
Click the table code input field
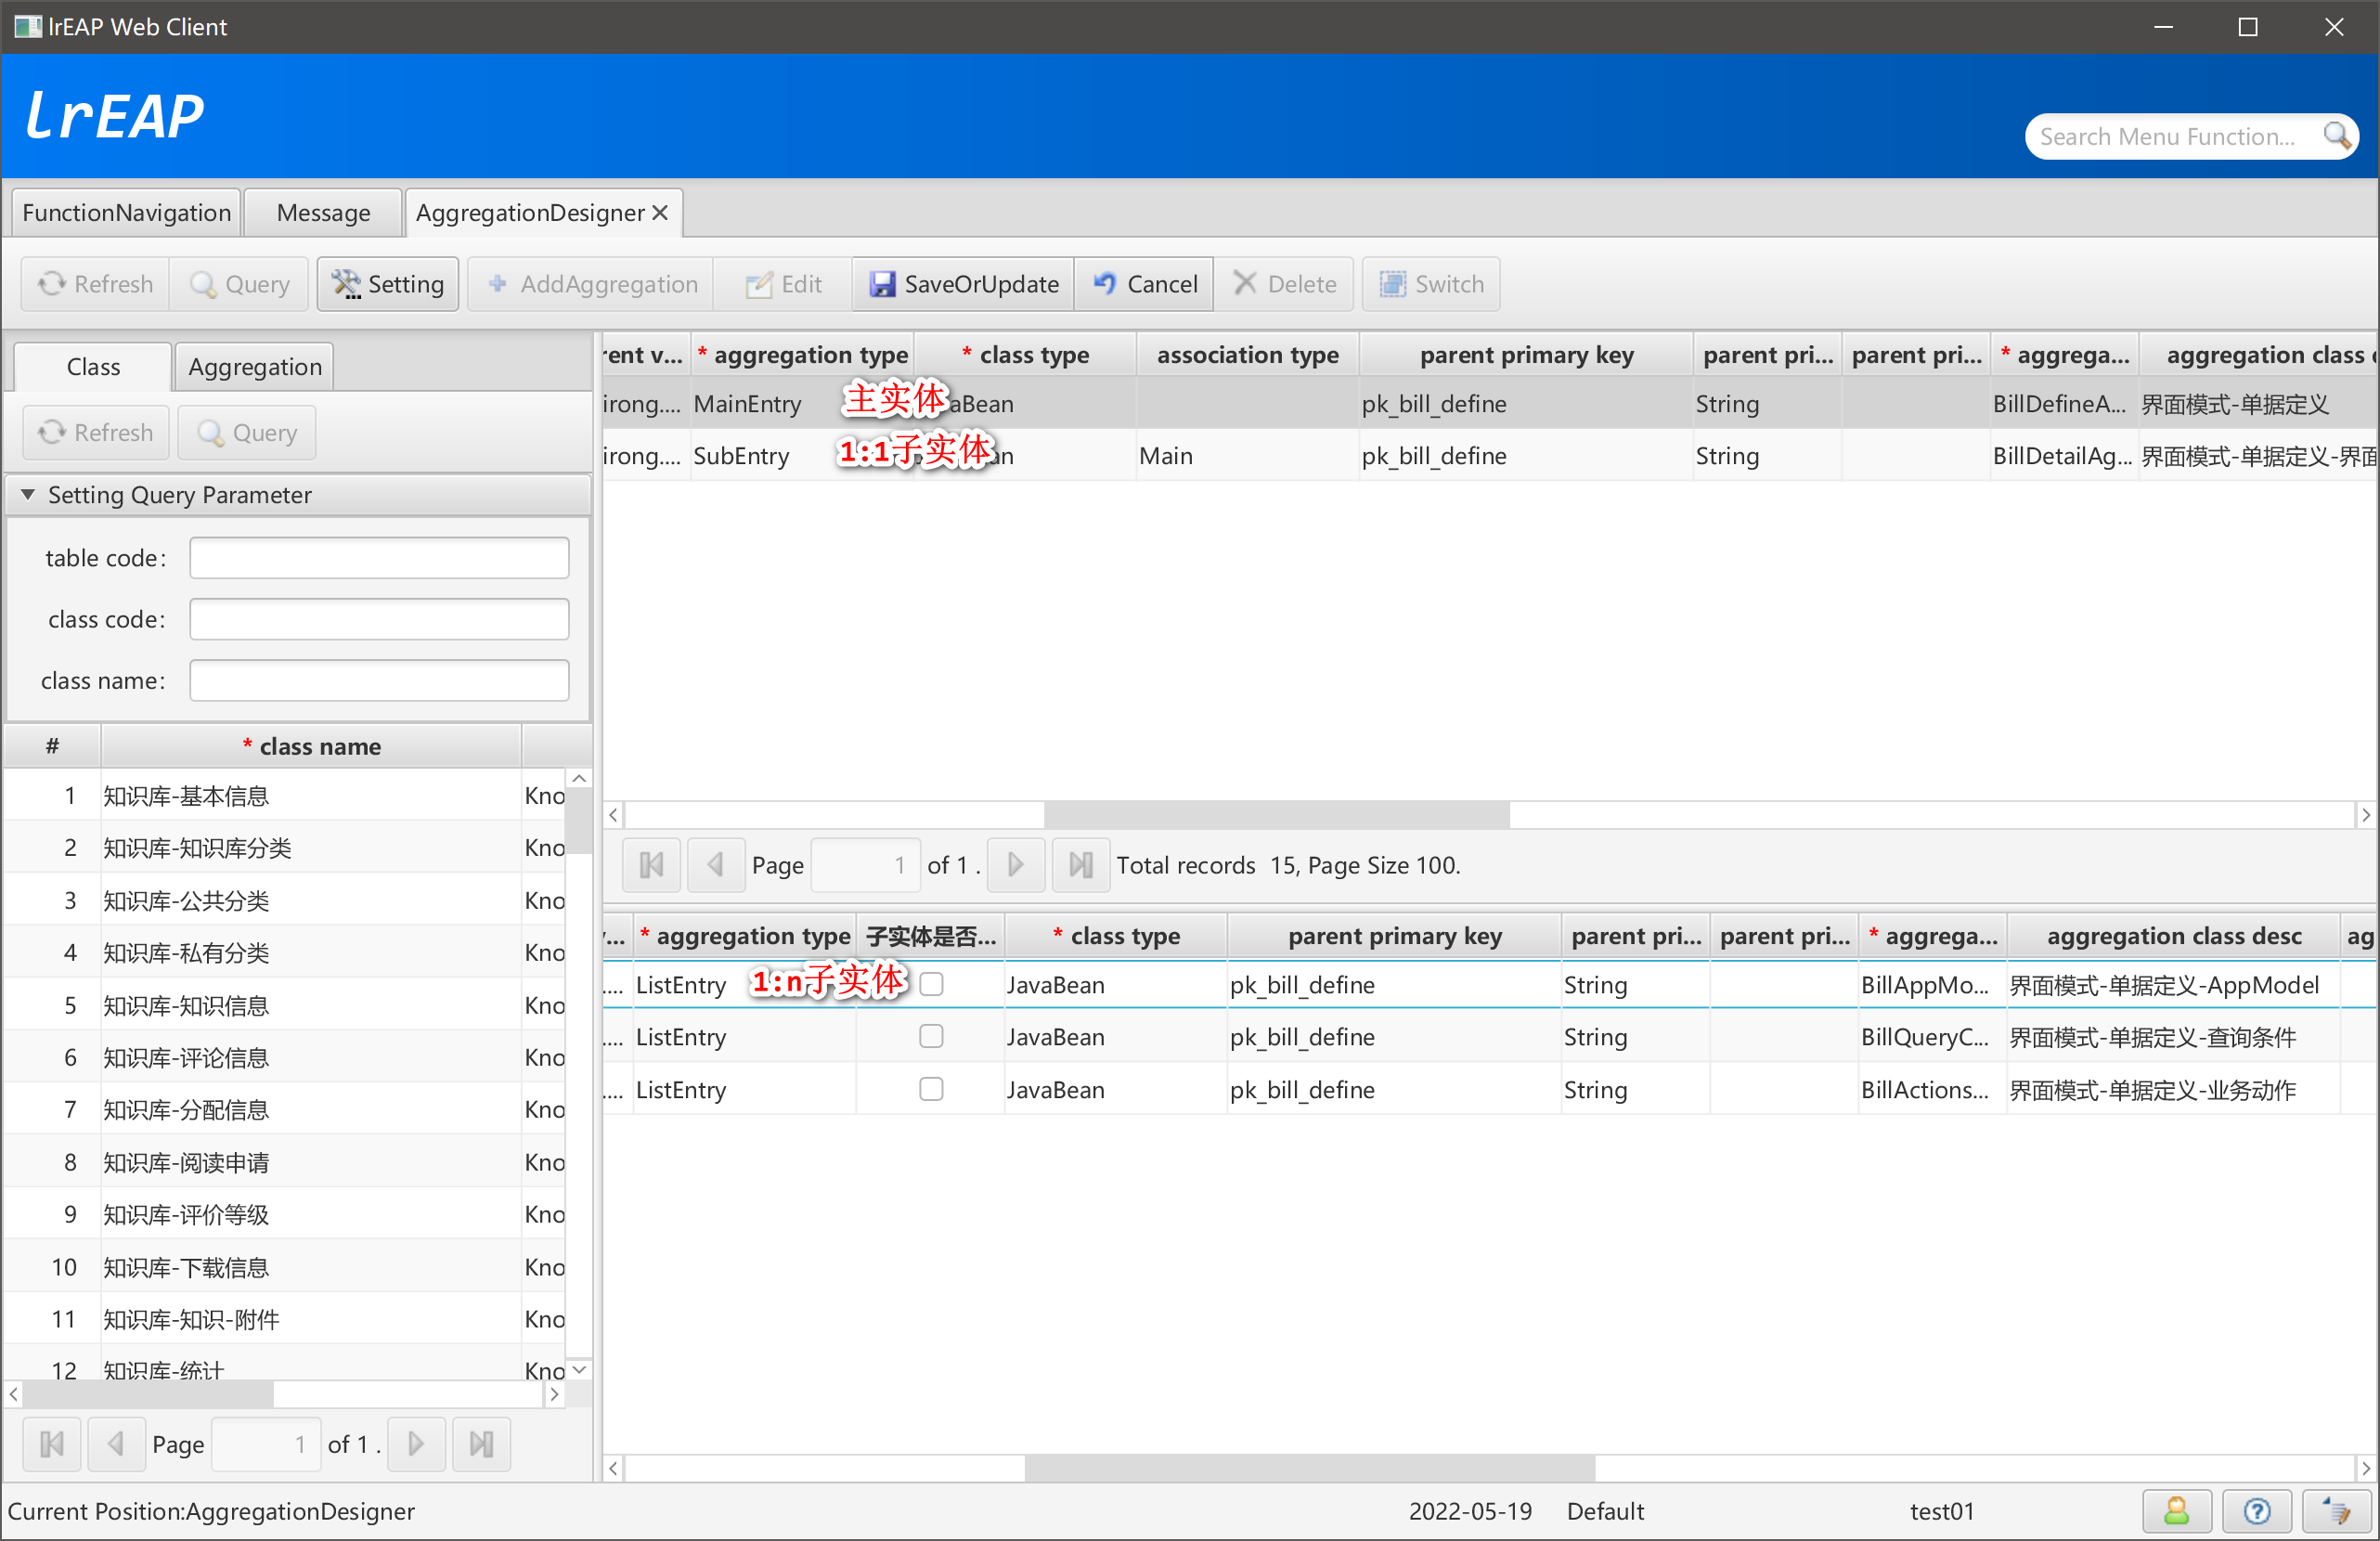[x=379, y=558]
